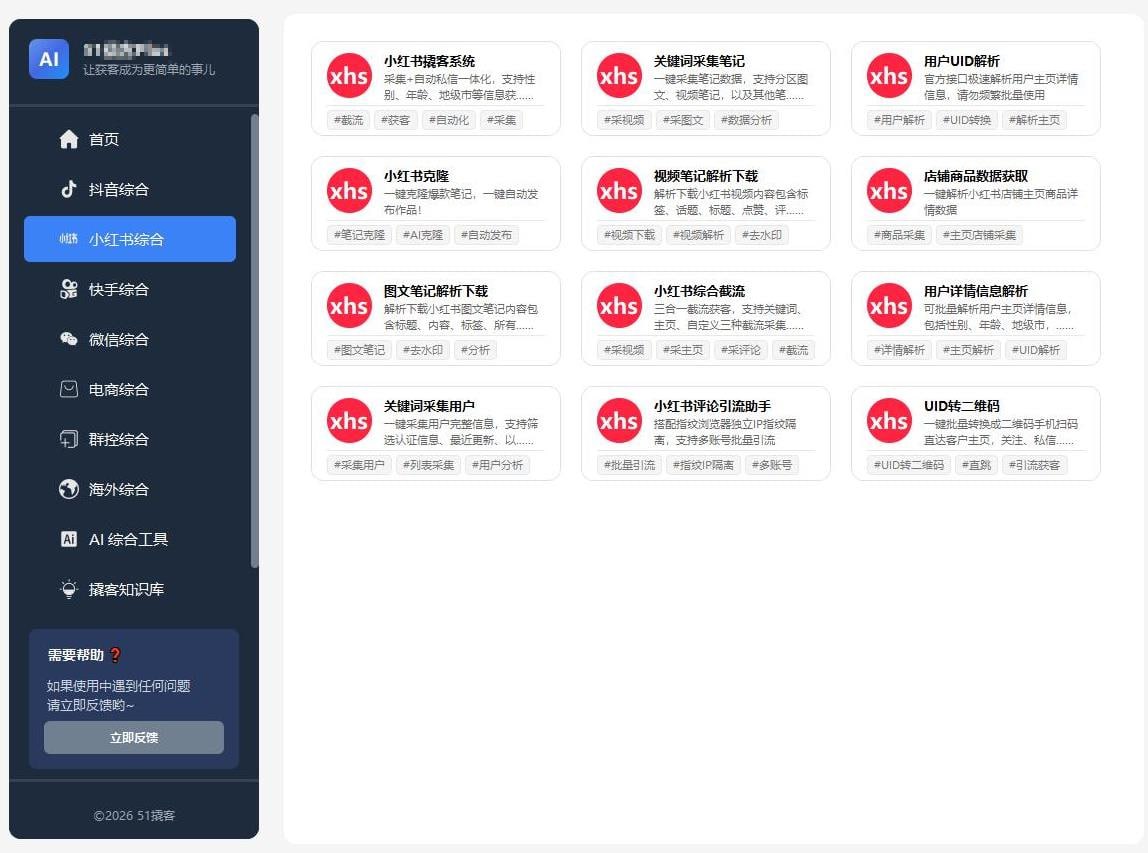Click the #指纹IP隔离 tag

pos(704,465)
